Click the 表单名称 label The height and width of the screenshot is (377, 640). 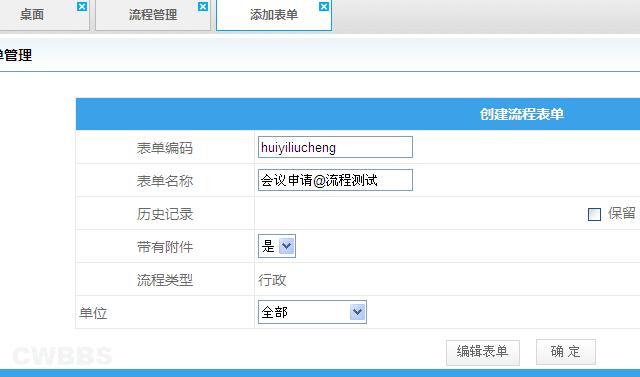(x=165, y=181)
